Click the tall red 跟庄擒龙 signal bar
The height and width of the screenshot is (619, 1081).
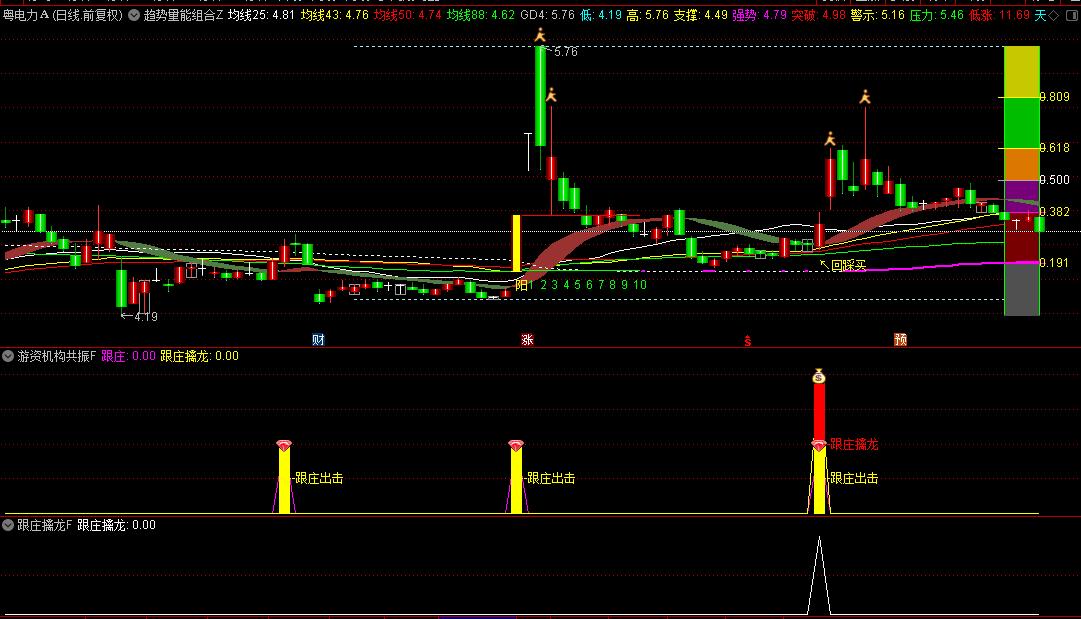coord(819,414)
